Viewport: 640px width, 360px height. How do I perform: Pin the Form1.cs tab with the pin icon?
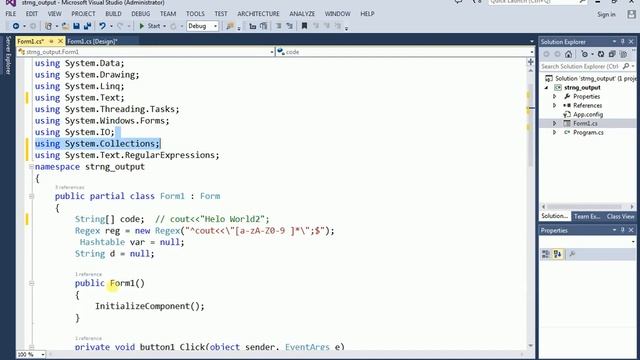click(51, 41)
